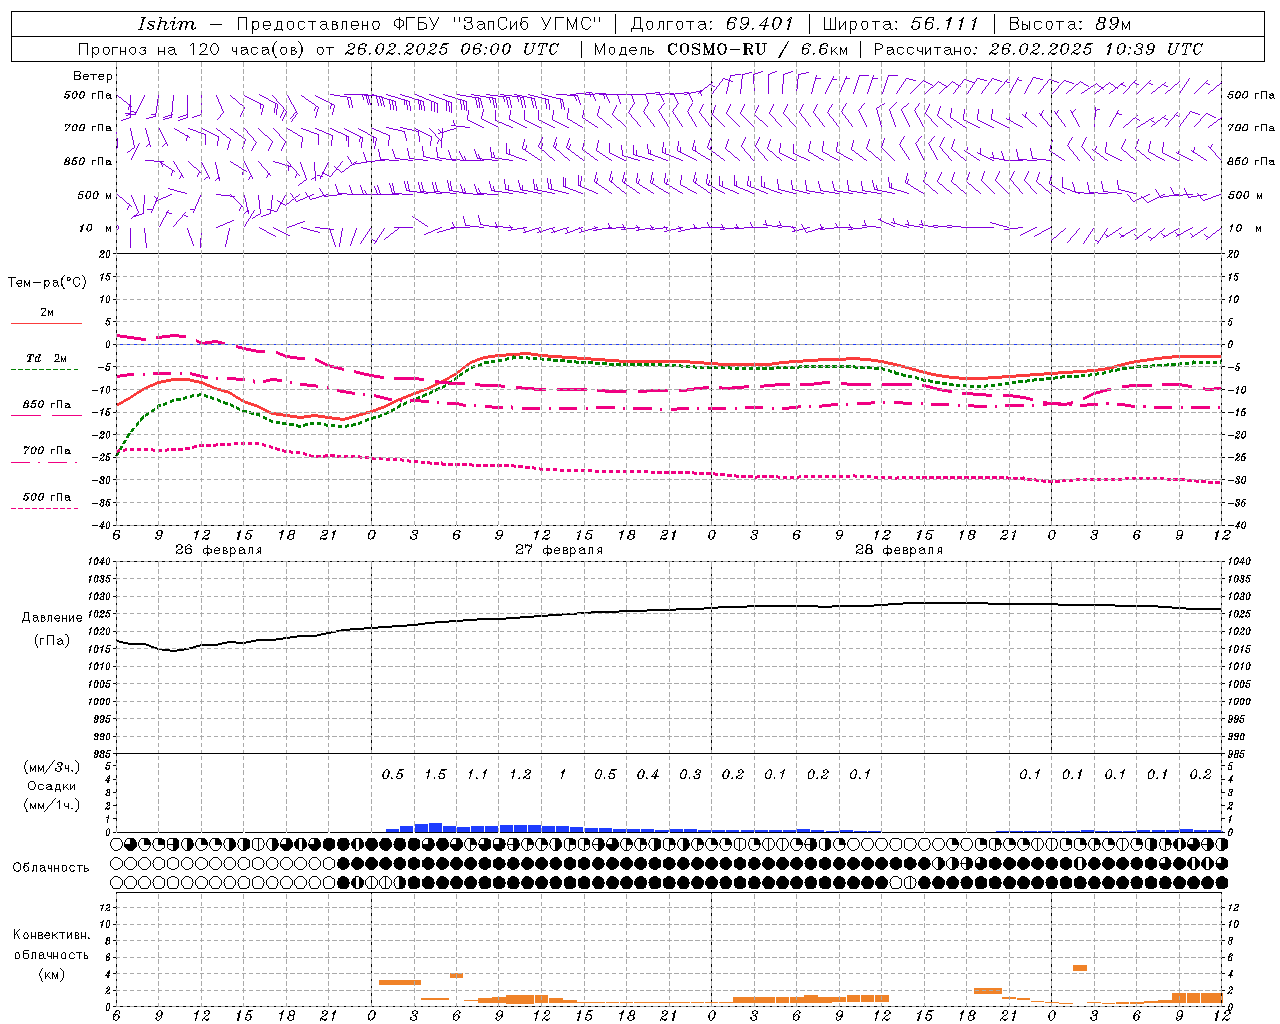Select the Долгота: 69.401 header field
This screenshot has width=1280, height=1024.
(712, 24)
